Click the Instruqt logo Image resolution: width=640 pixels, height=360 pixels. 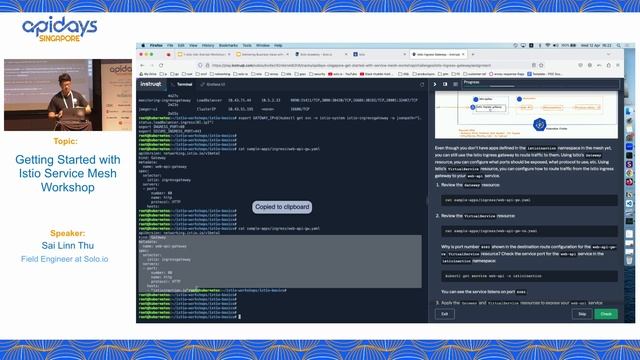coord(151,84)
